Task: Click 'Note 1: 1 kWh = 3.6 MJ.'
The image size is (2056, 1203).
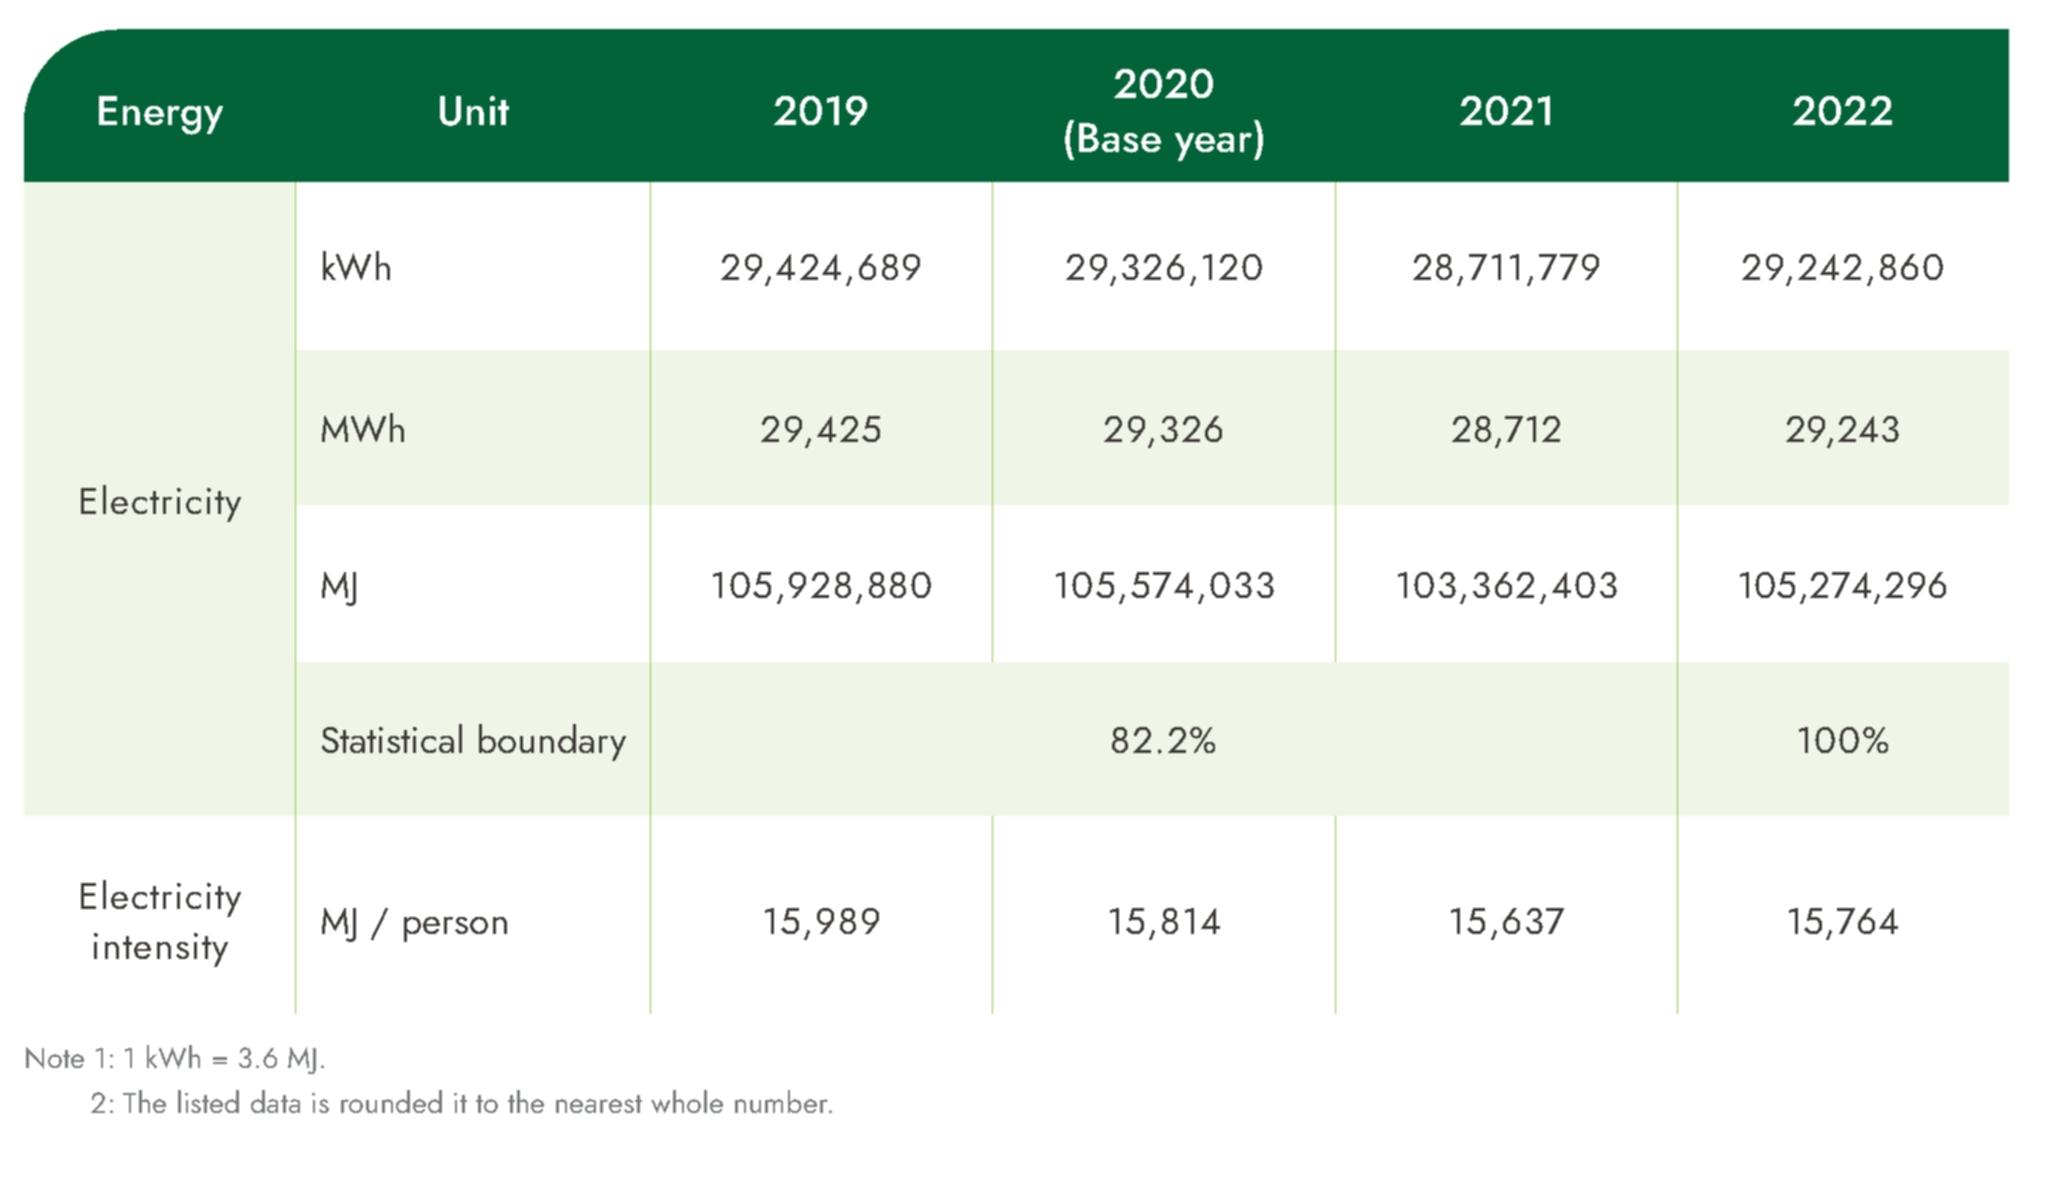Action: pos(175,1059)
